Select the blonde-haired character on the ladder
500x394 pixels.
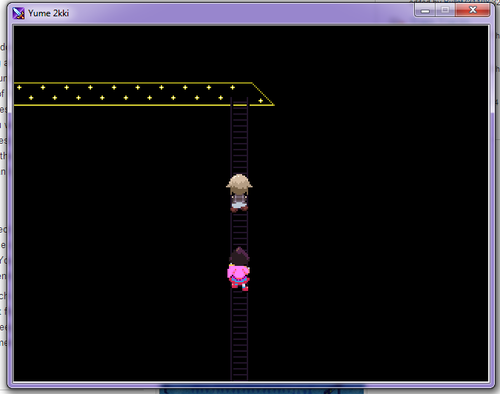(x=239, y=193)
